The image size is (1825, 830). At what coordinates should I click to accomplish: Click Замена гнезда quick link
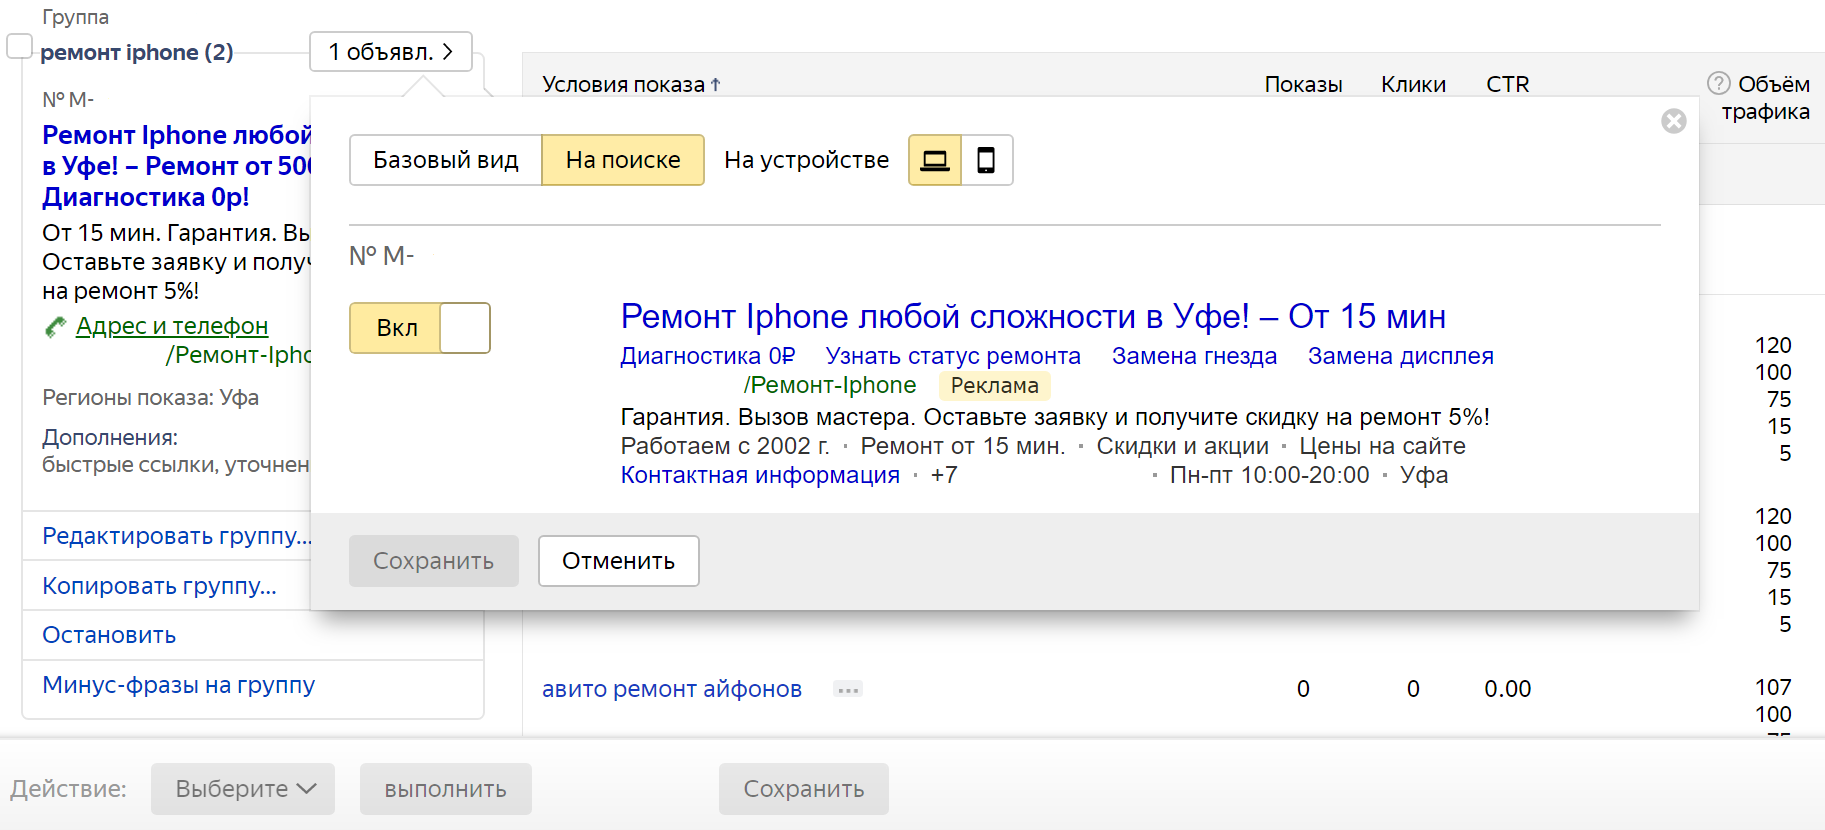(x=1194, y=356)
